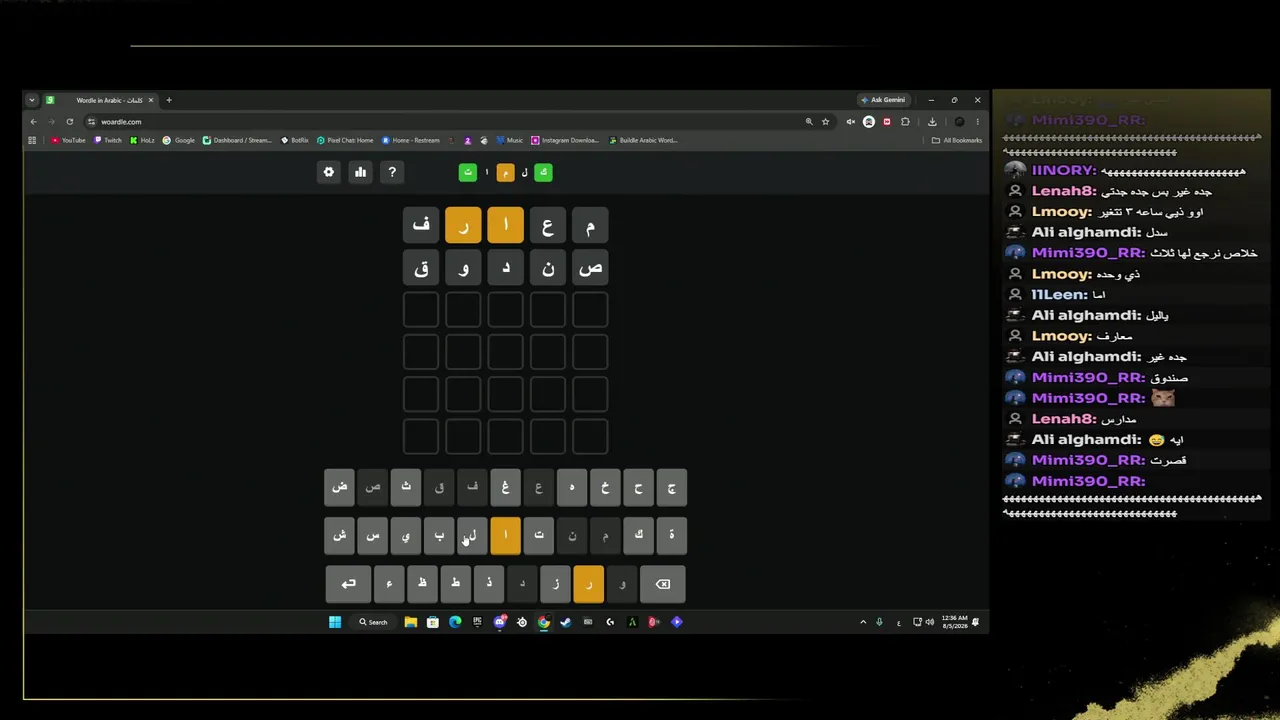Image resolution: width=1280 pixels, height=720 pixels.
Task: Tap the orange ر key
Action: (x=589, y=584)
